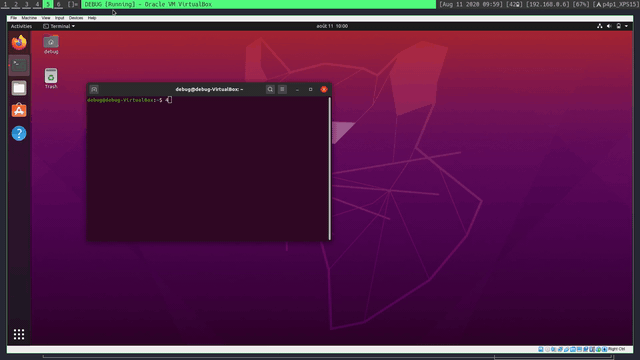Open the Files manager in the dock
Viewport: 640px width, 360px height.
coord(19,88)
